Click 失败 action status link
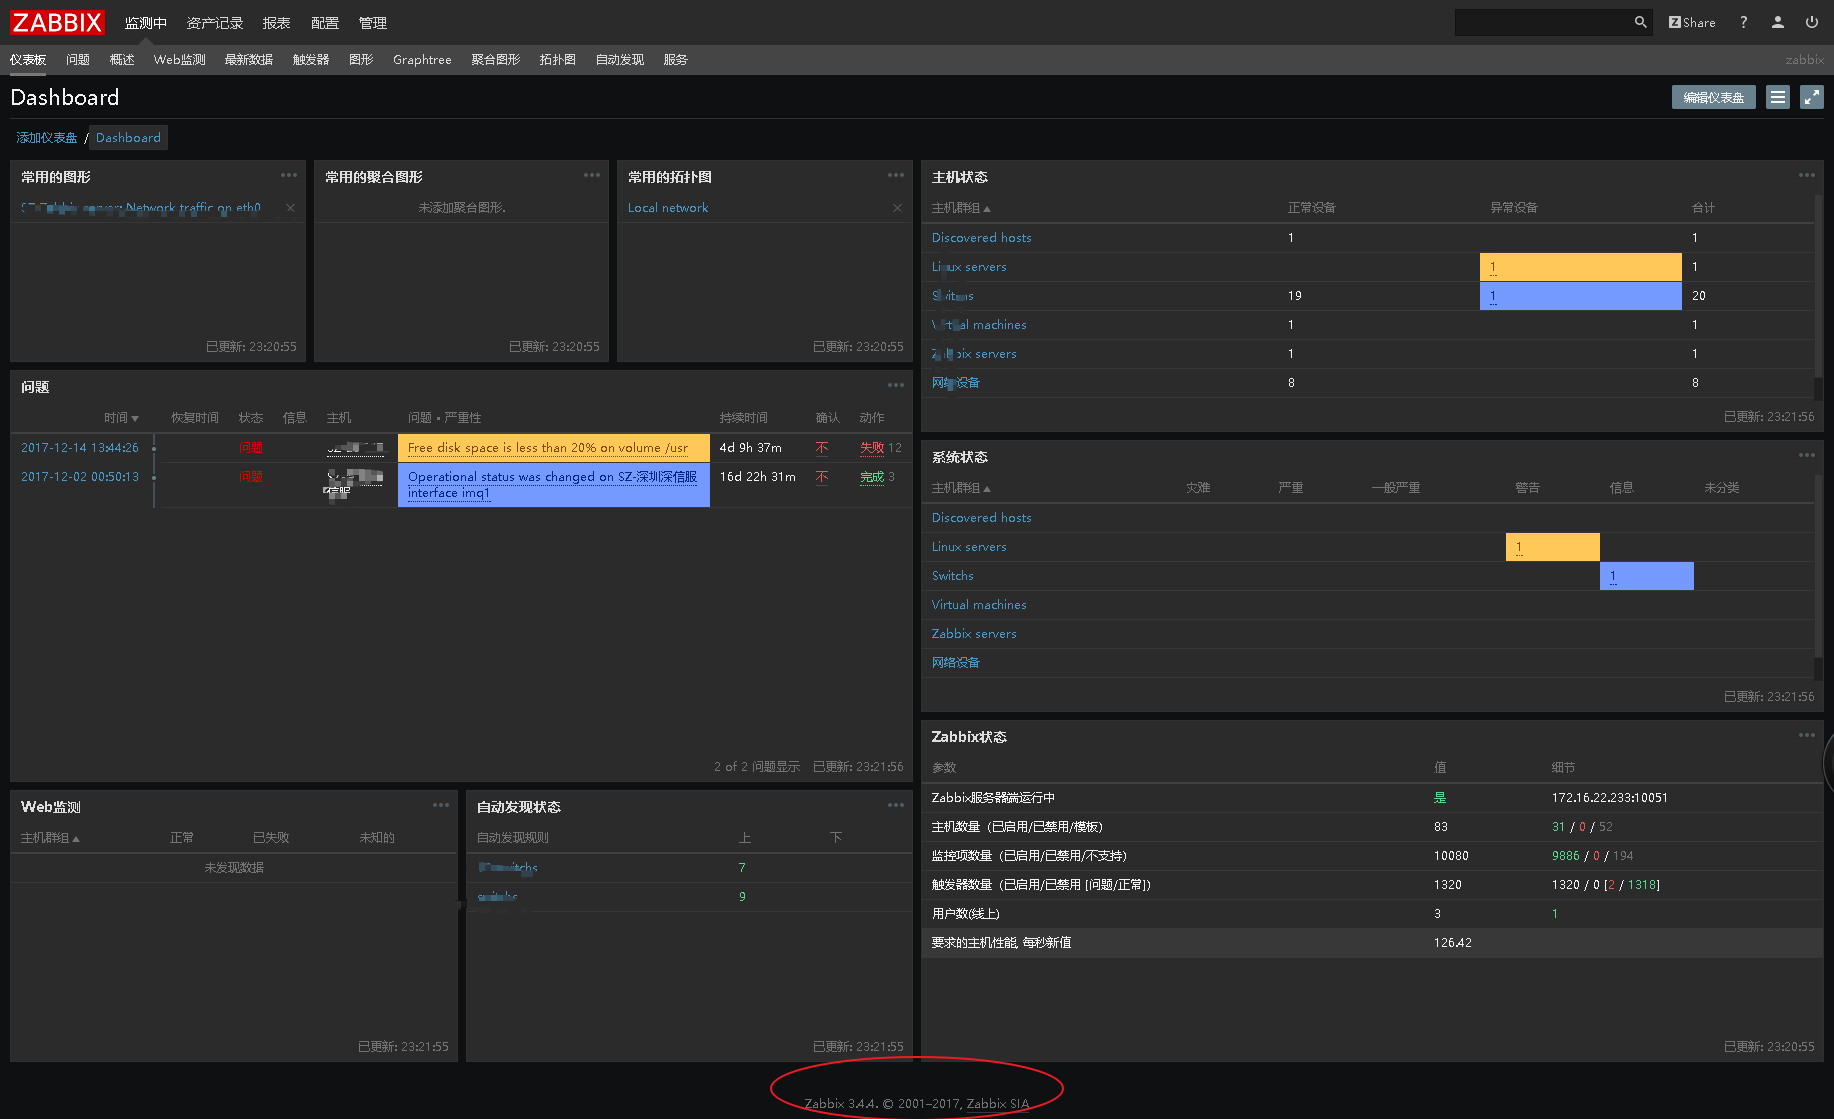 click(x=872, y=448)
